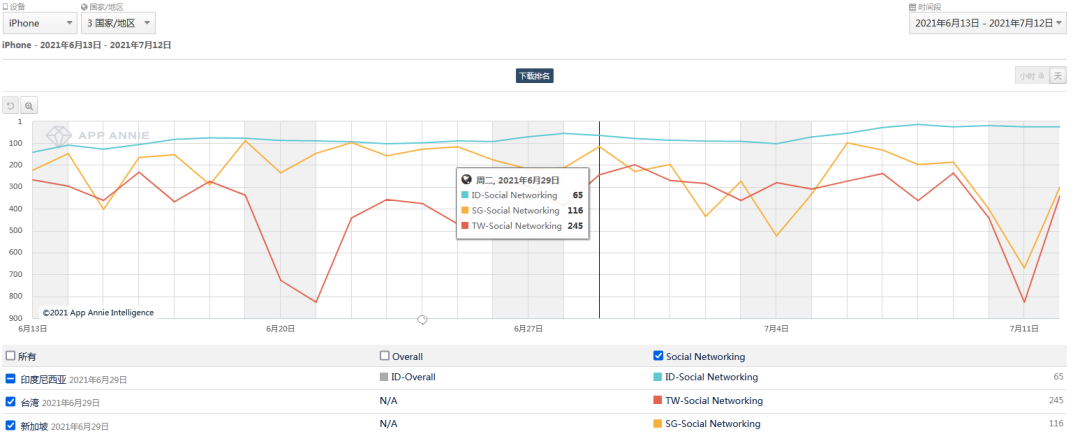Click the value 116 in SG row
This screenshot has width=1080, height=434.
click(x=1056, y=424)
